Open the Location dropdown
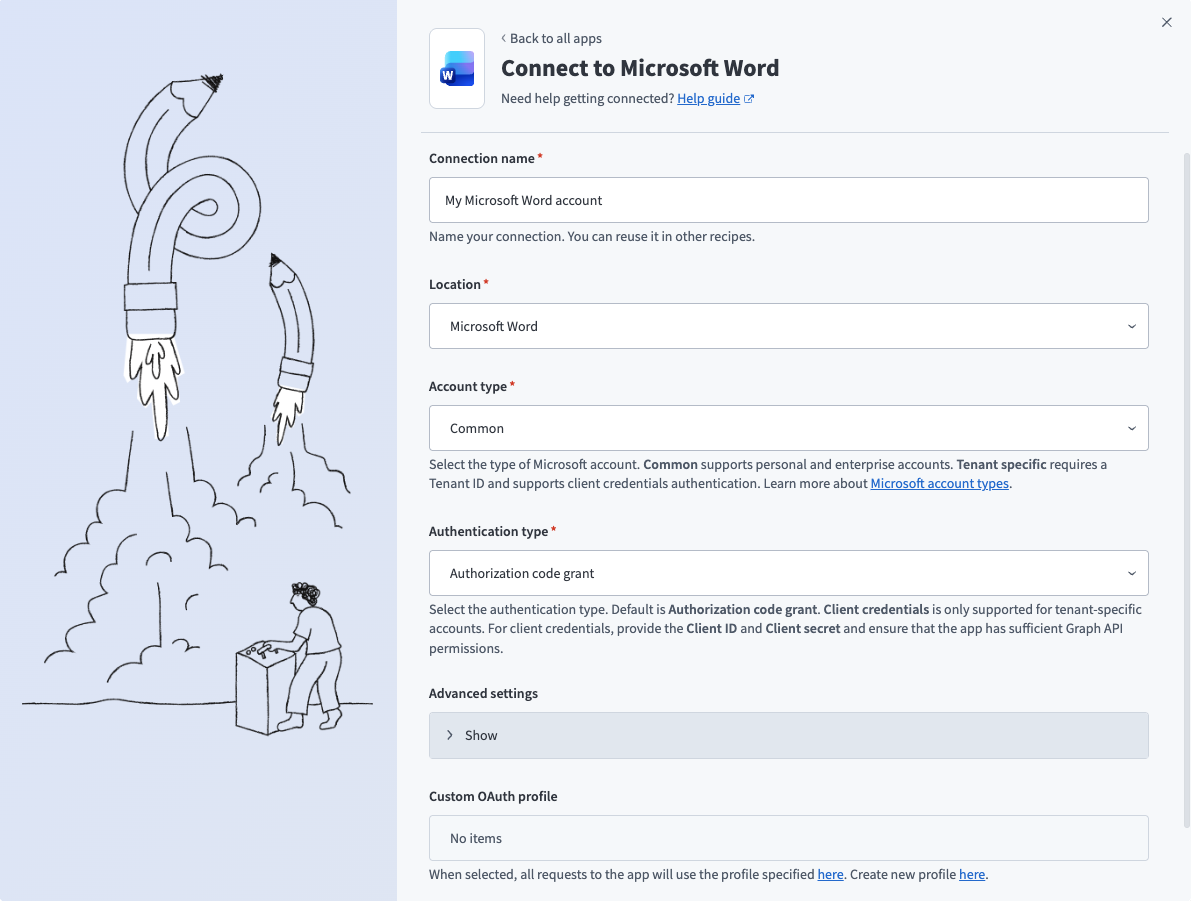The height and width of the screenshot is (901, 1191). 788,326
